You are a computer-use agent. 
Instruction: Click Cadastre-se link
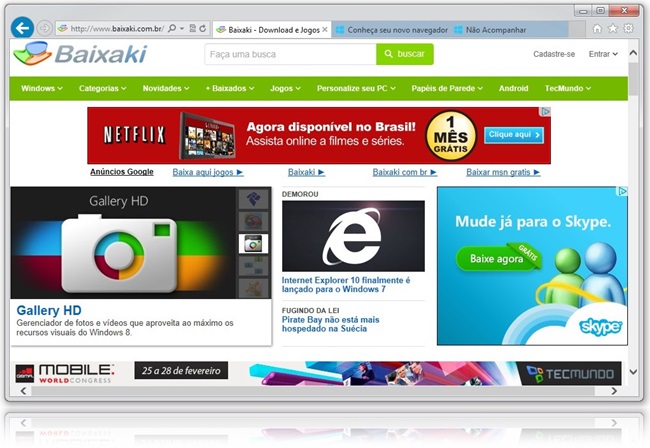(x=554, y=54)
